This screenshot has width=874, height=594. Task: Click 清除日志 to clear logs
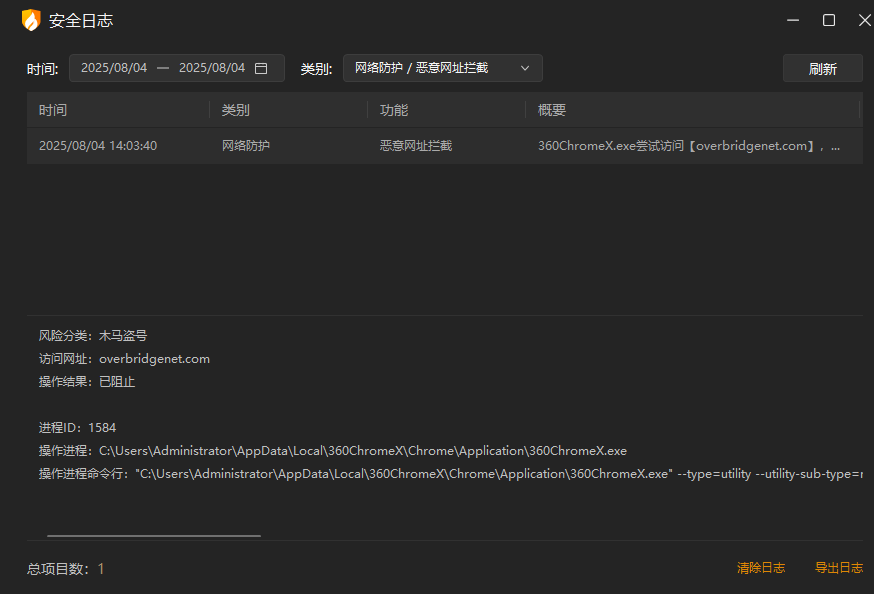[761, 568]
